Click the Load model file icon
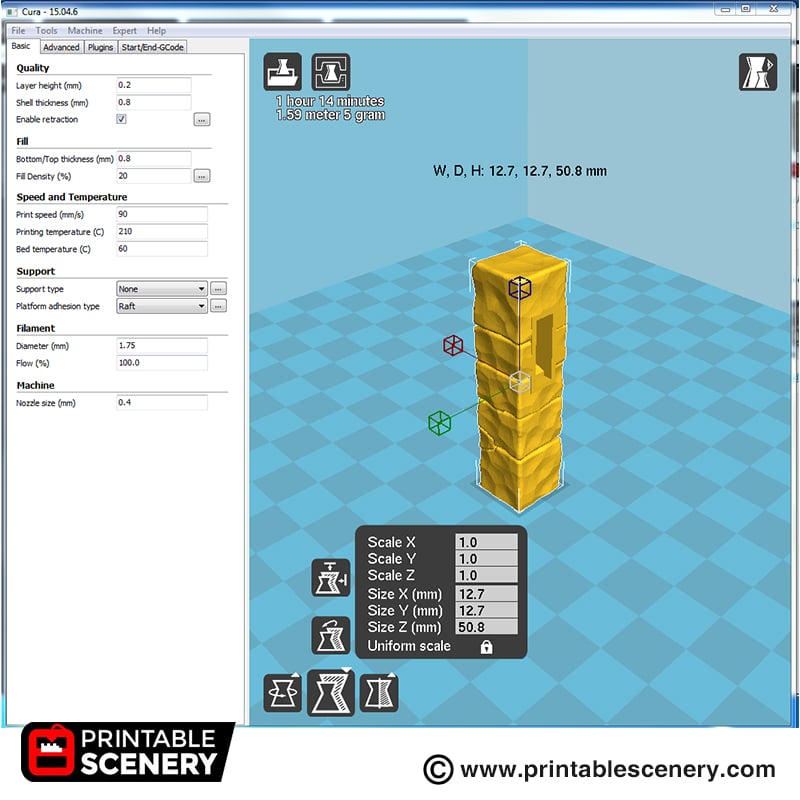Image resolution: width=800 pixels, height=800 pixels. pyautogui.click(x=282, y=72)
